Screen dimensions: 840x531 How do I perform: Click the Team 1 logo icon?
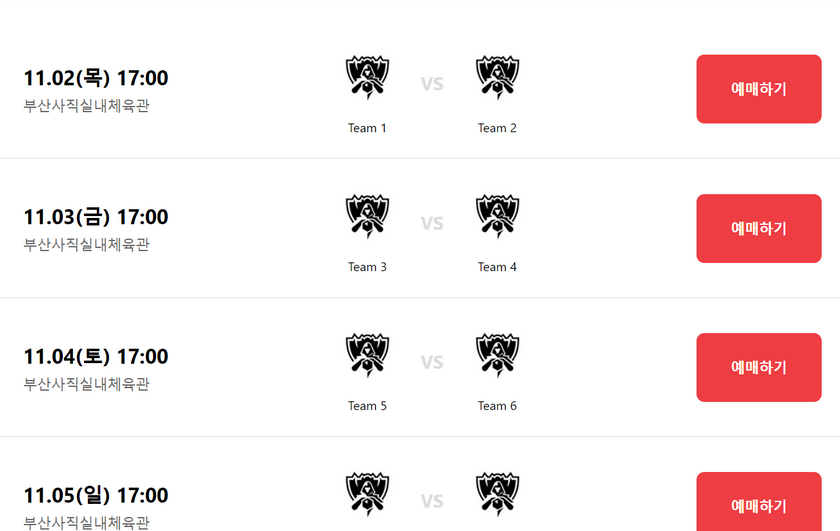click(367, 77)
